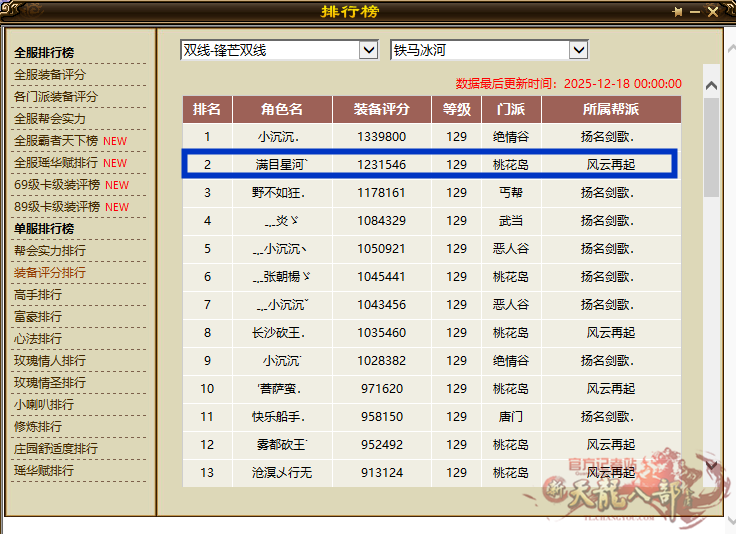Screen dimensions: 736x534
Task: Click the 门派 column header
Action: tap(511, 109)
